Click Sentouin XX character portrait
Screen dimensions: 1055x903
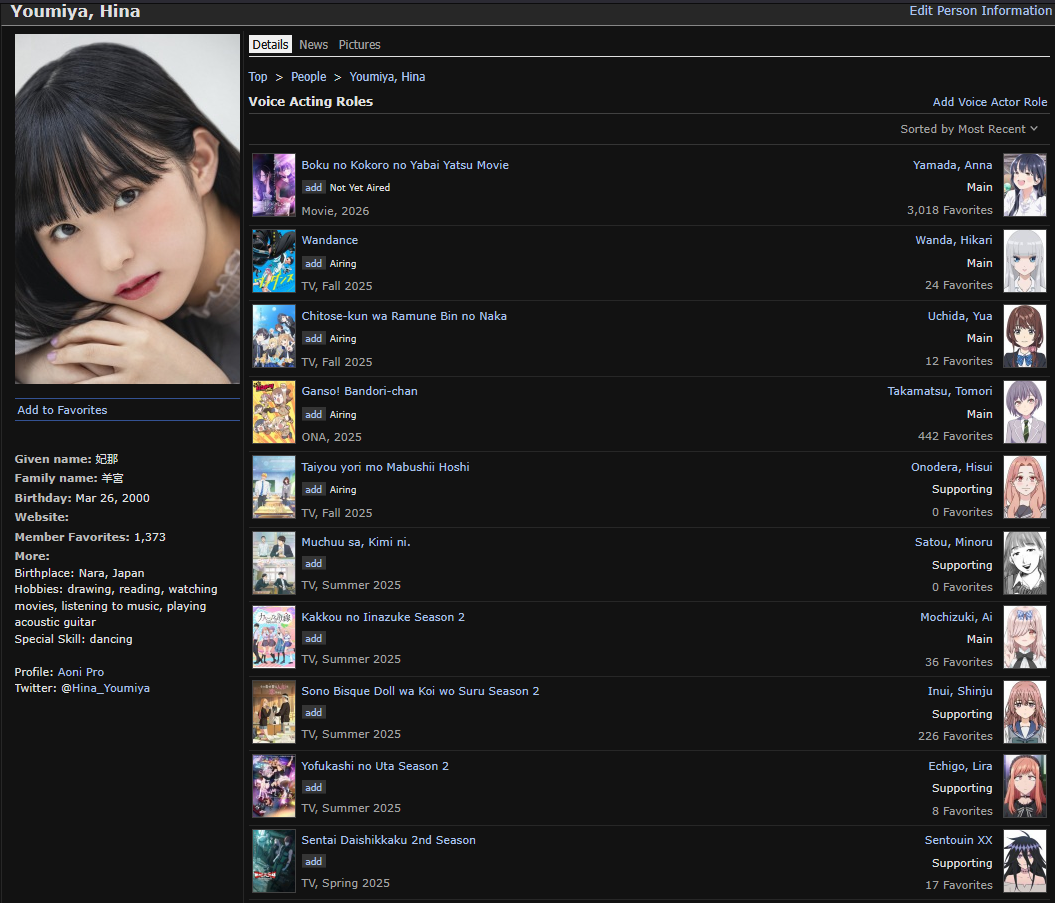(1025, 861)
